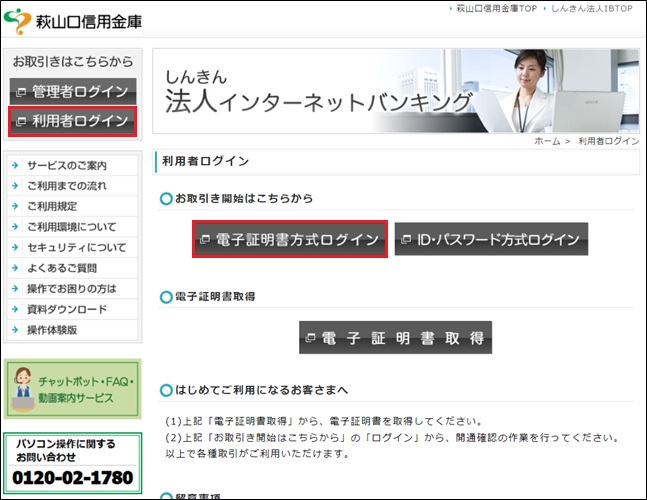Screen dimensions: 647x500
Task: Click しんきん法人IBTOP link at top
Action: tap(593, 8)
